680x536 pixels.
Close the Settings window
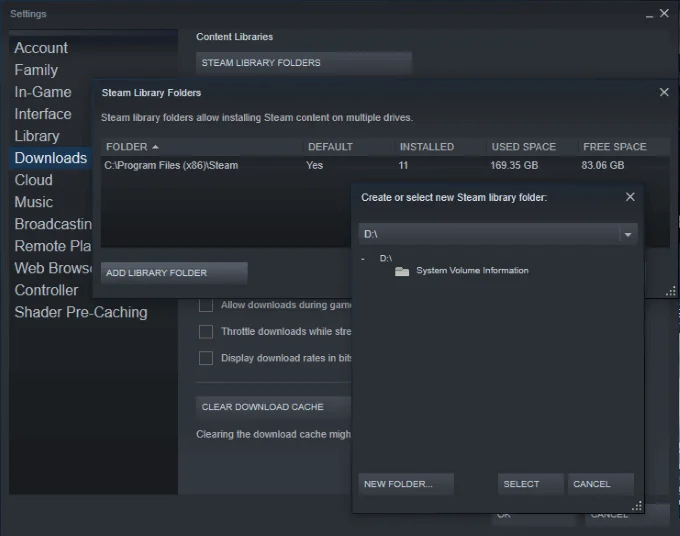pyautogui.click(x=664, y=13)
